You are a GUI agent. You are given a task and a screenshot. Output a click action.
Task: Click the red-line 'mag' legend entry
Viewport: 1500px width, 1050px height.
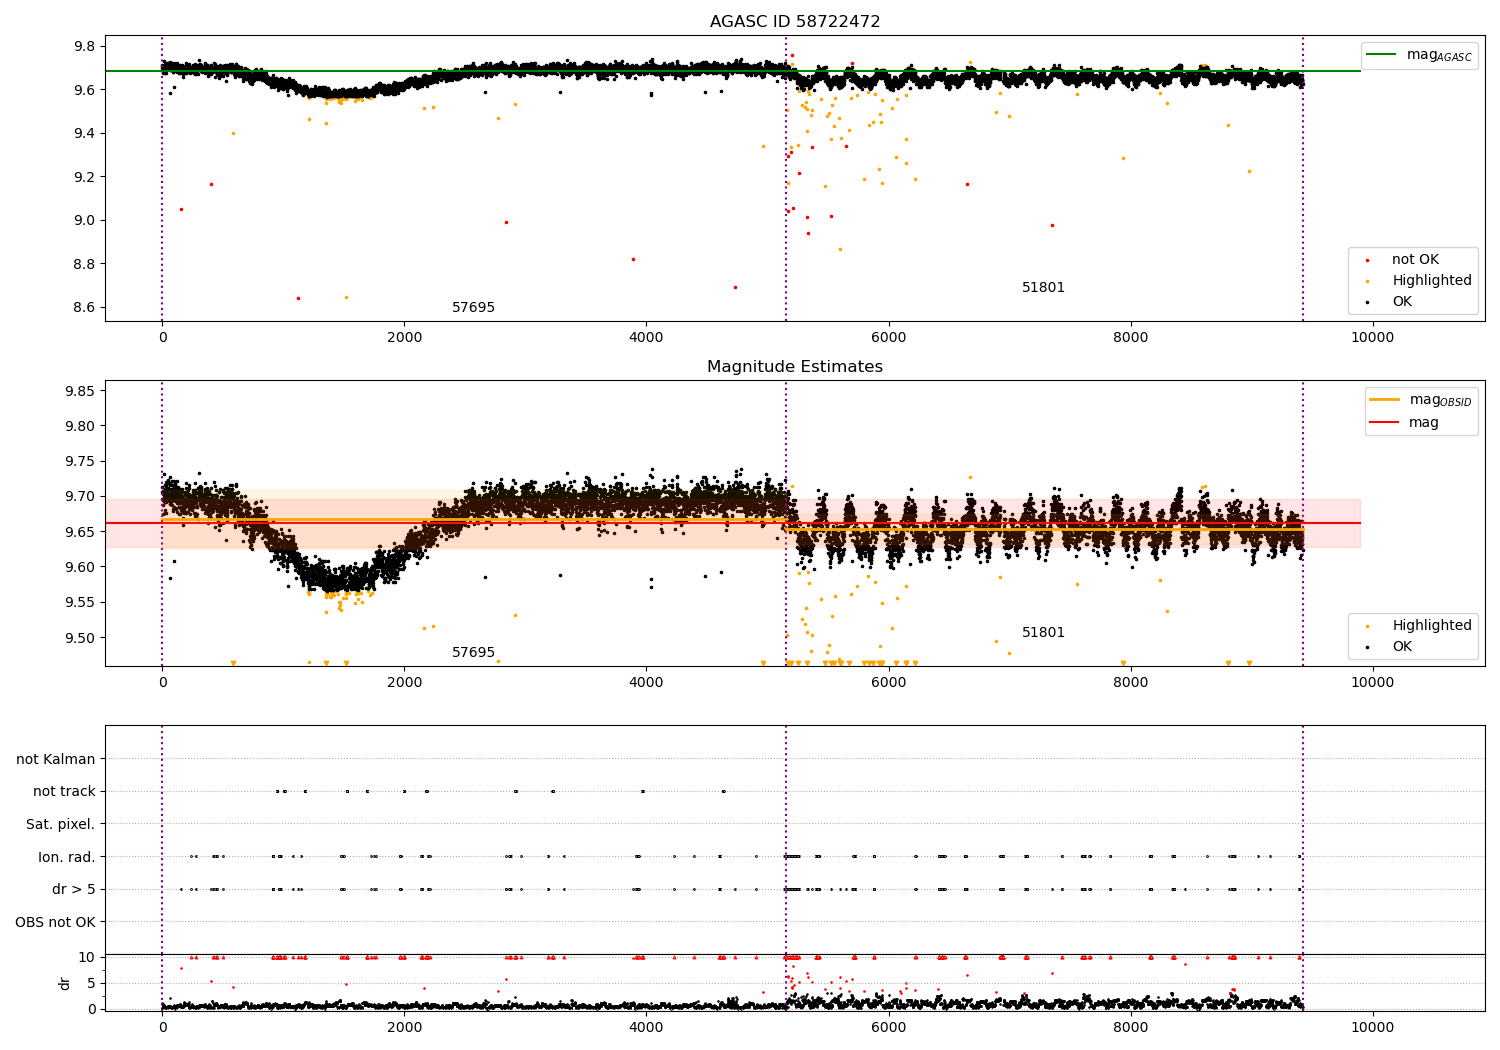[x=1405, y=423]
